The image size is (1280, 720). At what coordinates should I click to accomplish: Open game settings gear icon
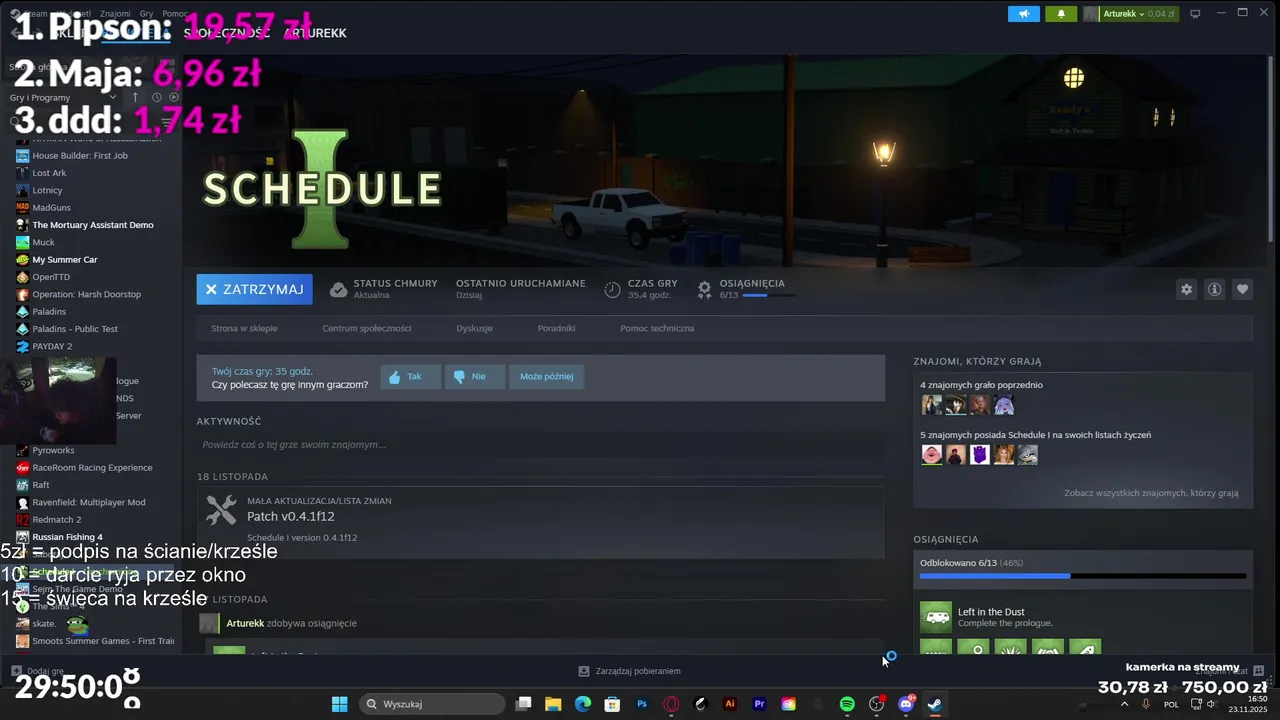(1186, 289)
